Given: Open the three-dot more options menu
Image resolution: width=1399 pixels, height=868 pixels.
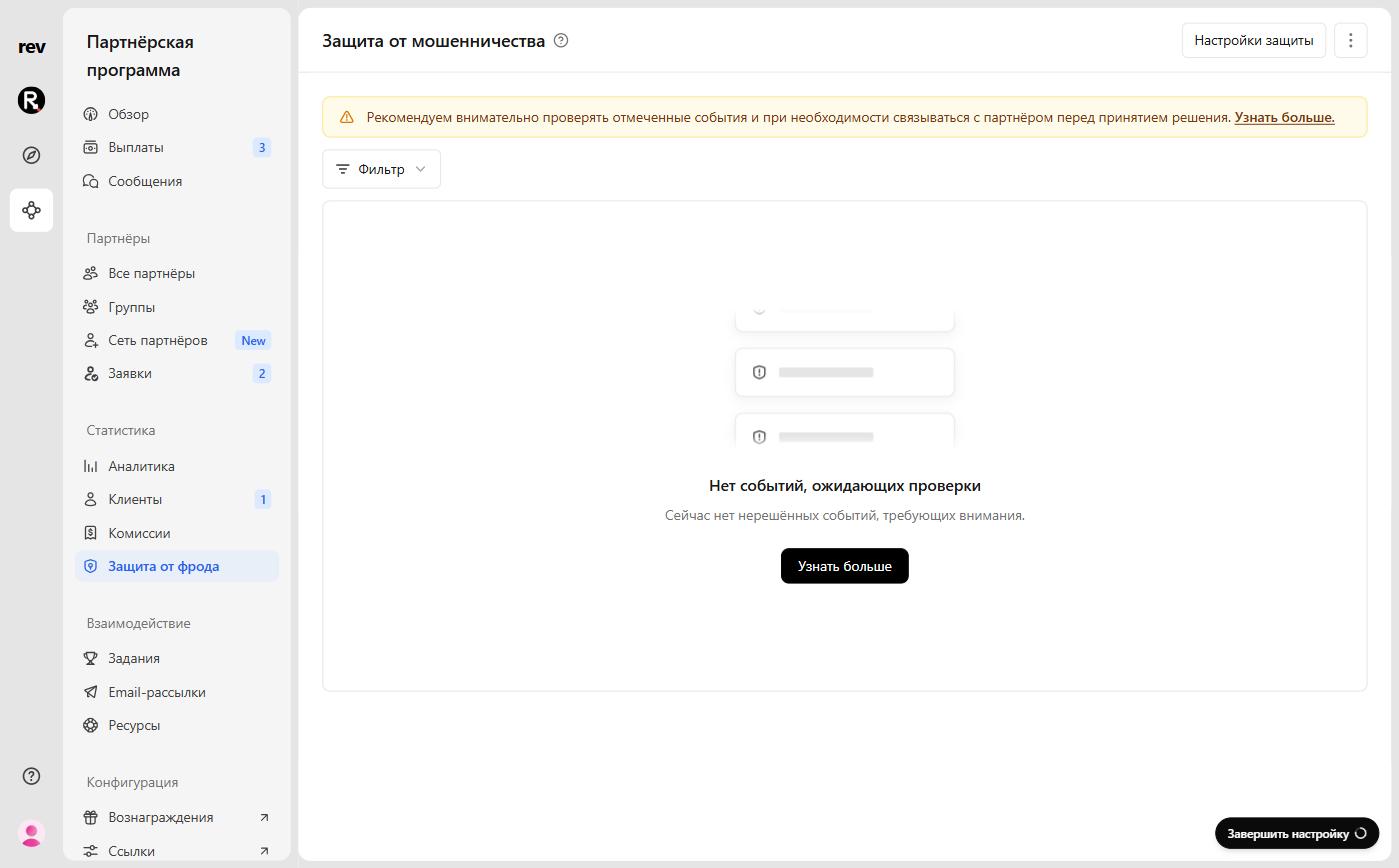Looking at the screenshot, I should 1350,40.
